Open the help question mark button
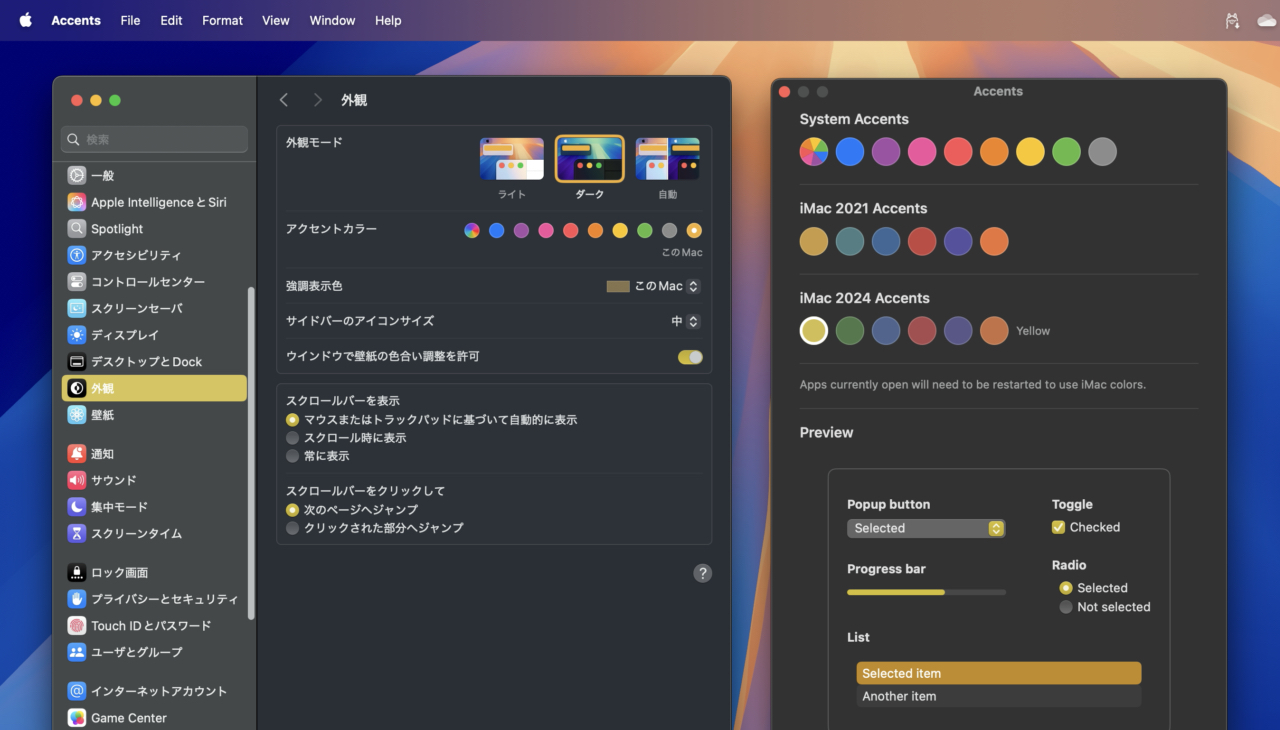 pyautogui.click(x=703, y=573)
